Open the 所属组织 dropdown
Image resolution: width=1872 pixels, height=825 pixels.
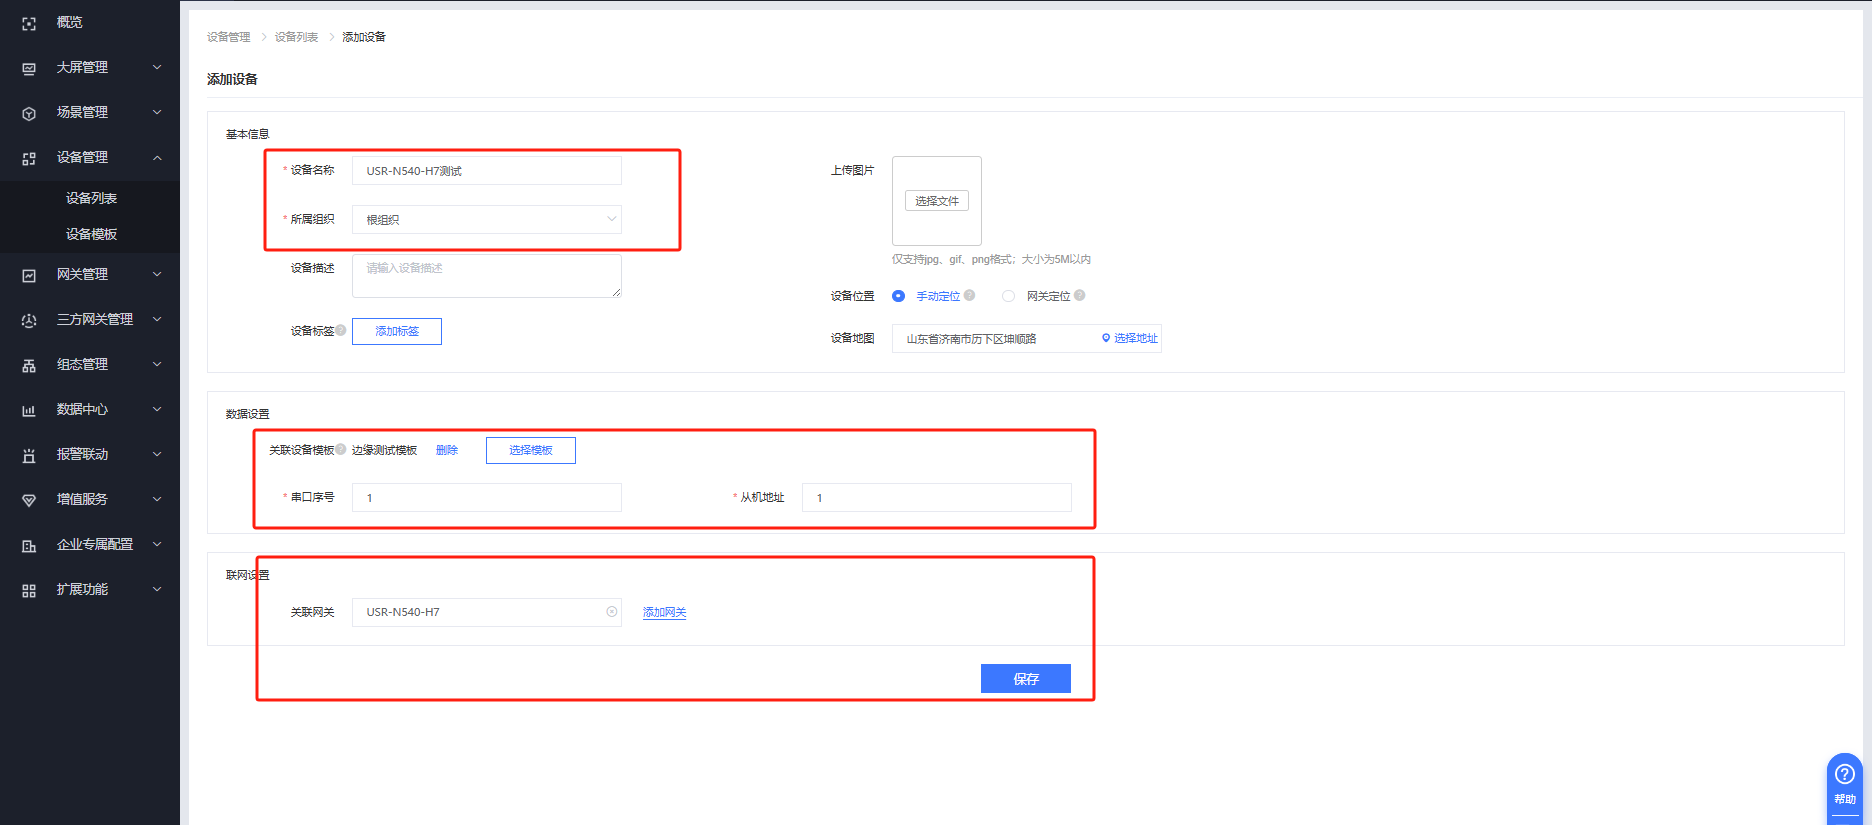487,220
